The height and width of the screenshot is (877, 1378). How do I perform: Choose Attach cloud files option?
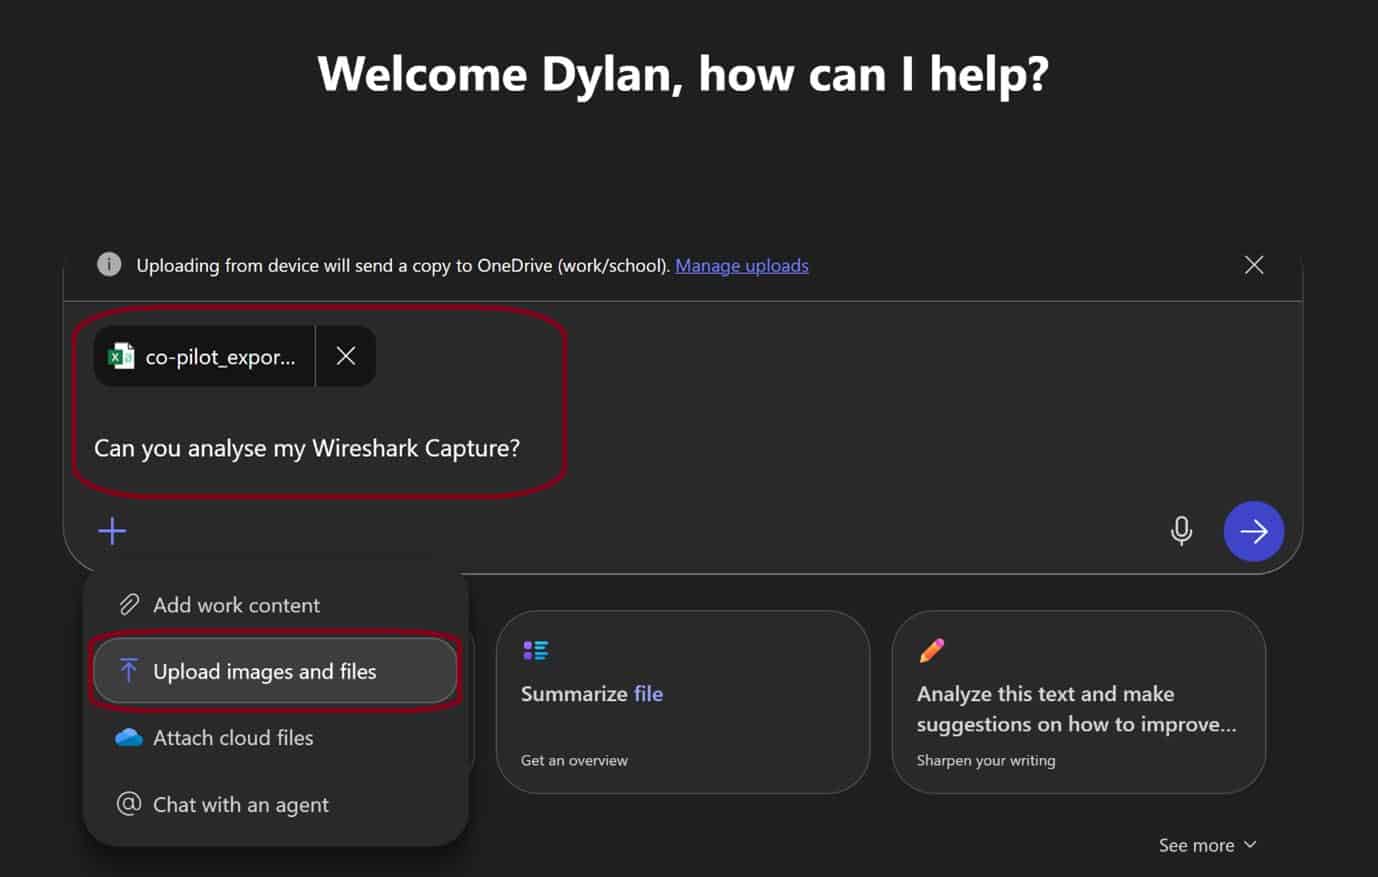[x=275, y=738]
